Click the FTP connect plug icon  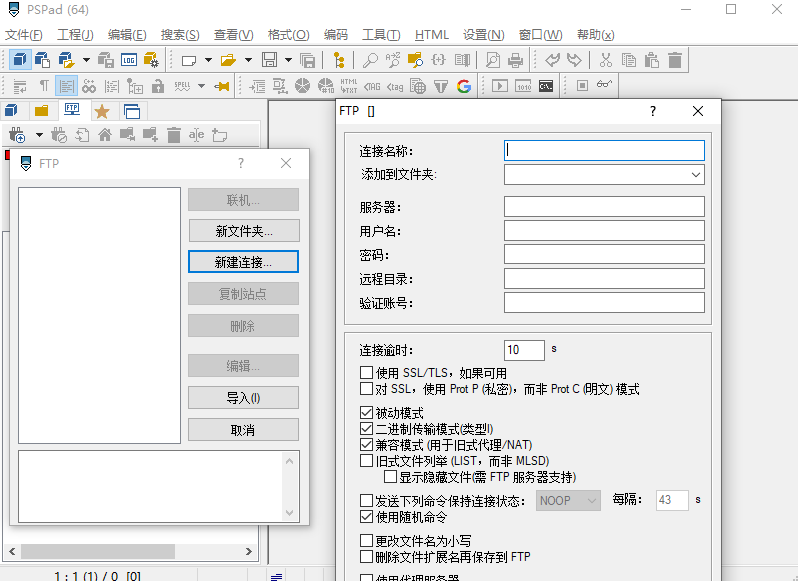point(17,135)
